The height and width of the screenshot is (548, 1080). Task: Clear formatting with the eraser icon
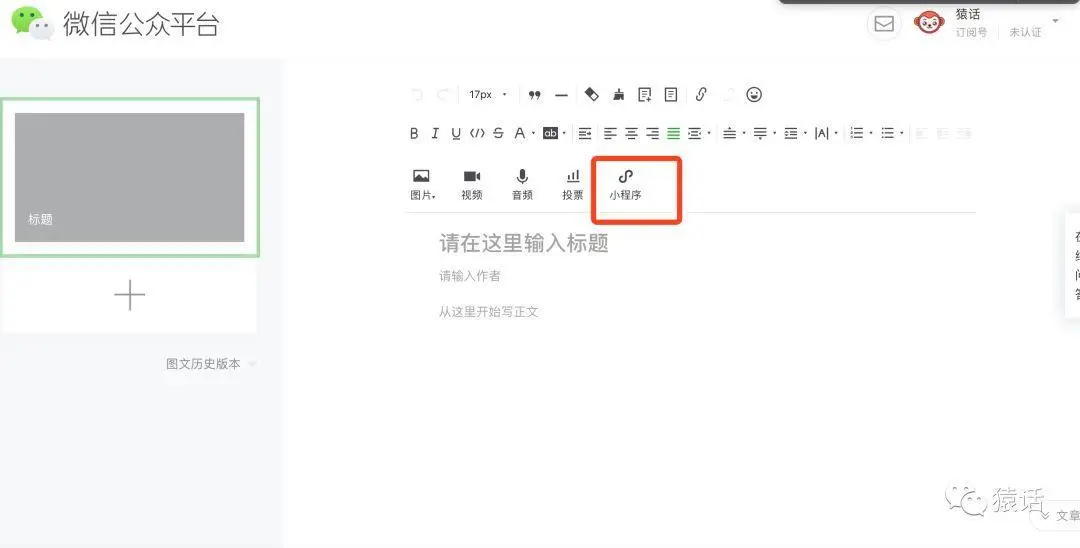click(592, 94)
